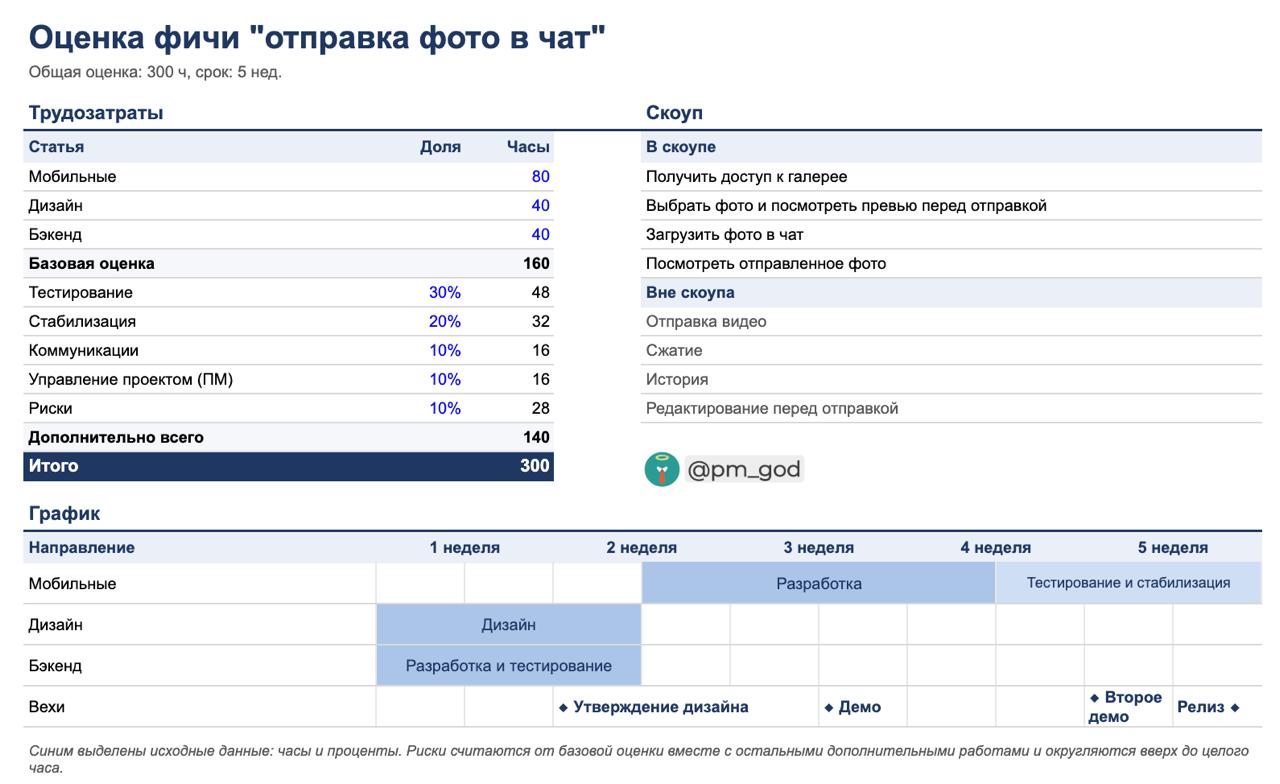
Task: Click the 10% share in Управление проектом (ПМ) row
Action: coord(445,380)
